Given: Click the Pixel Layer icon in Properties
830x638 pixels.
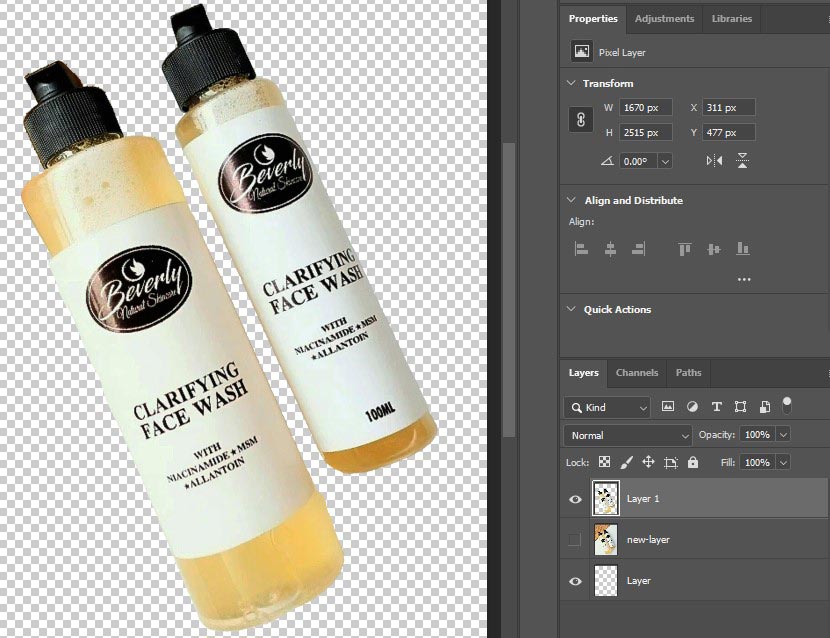Looking at the screenshot, I should click(581, 52).
